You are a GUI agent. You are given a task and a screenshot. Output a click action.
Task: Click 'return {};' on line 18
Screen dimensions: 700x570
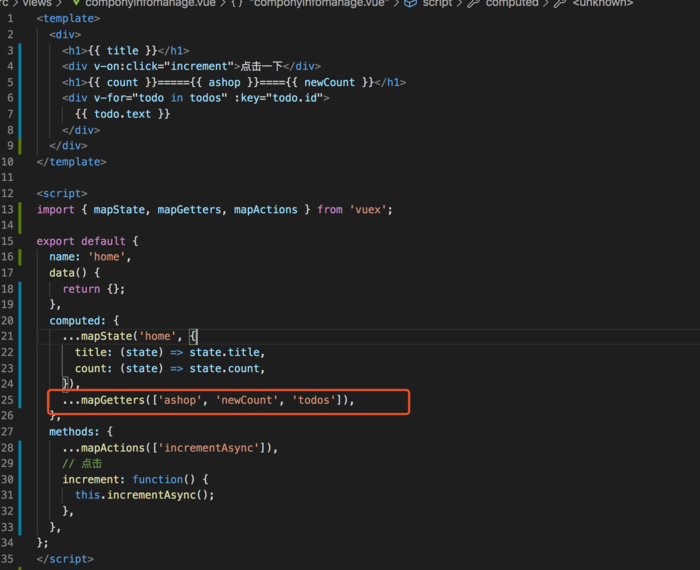coord(94,289)
